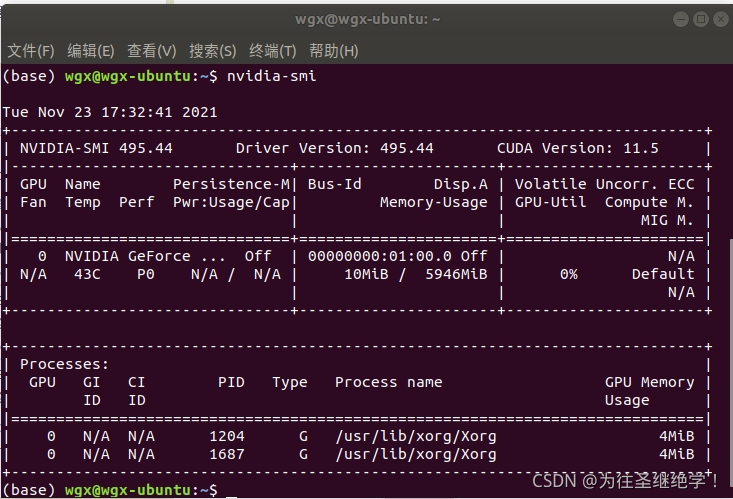The image size is (733, 499).
Task: Click the Processes: label
Action: pyautogui.click(x=65, y=364)
